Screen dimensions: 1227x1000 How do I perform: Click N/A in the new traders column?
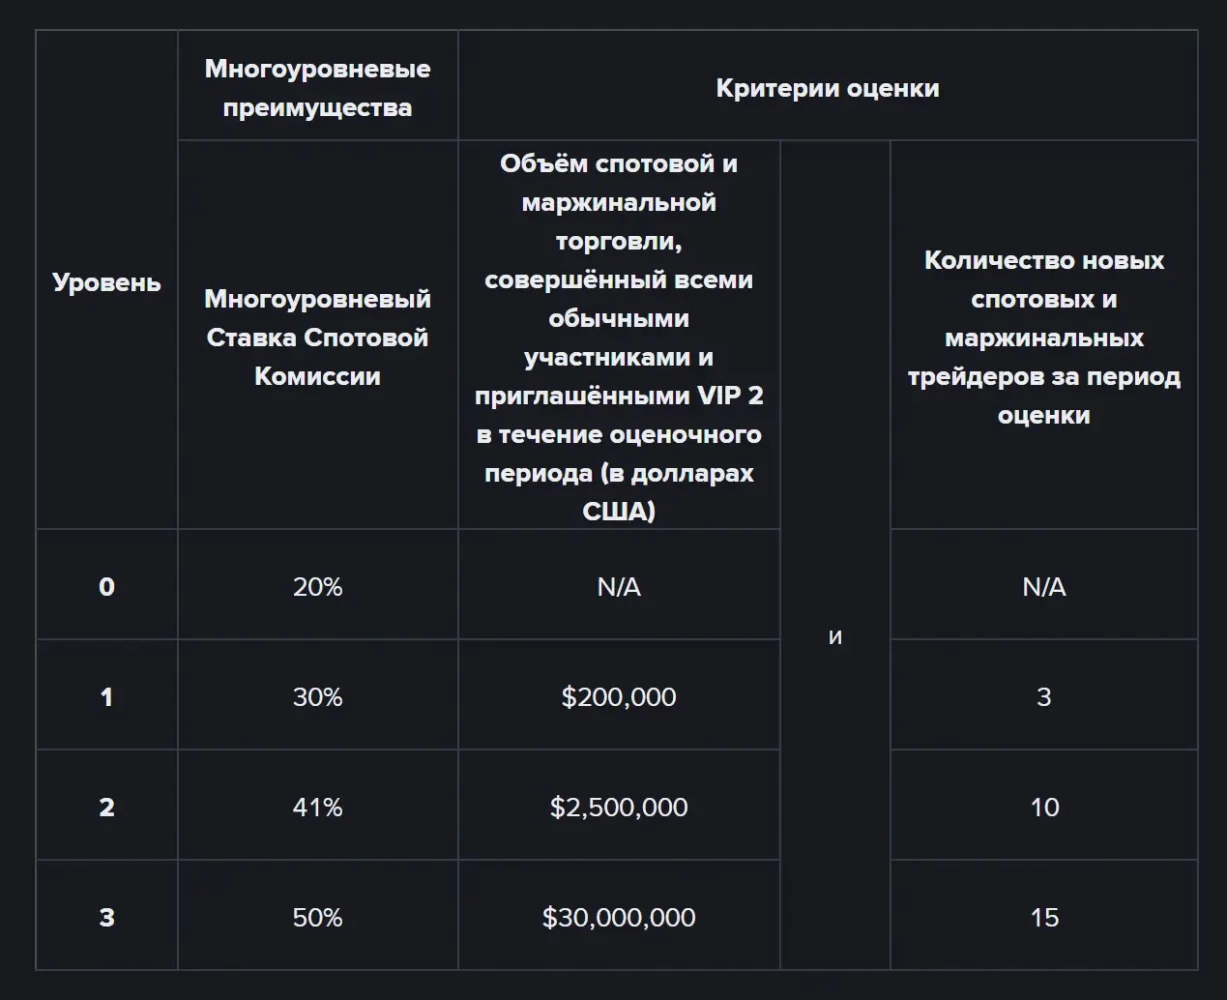point(1043,586)
